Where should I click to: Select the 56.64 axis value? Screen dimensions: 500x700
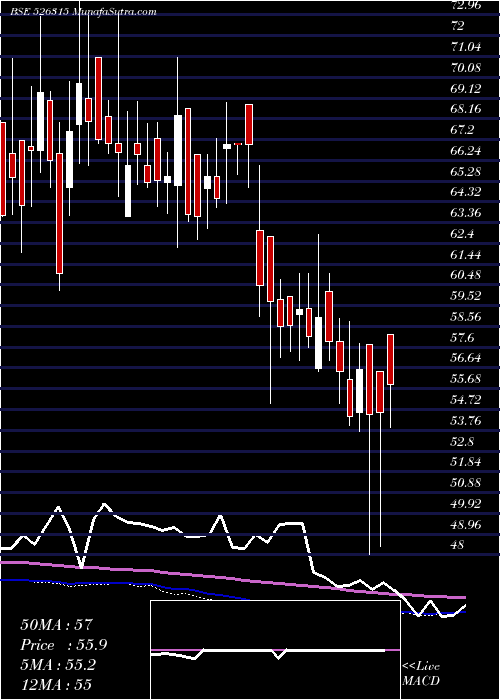tap(467, 358)
